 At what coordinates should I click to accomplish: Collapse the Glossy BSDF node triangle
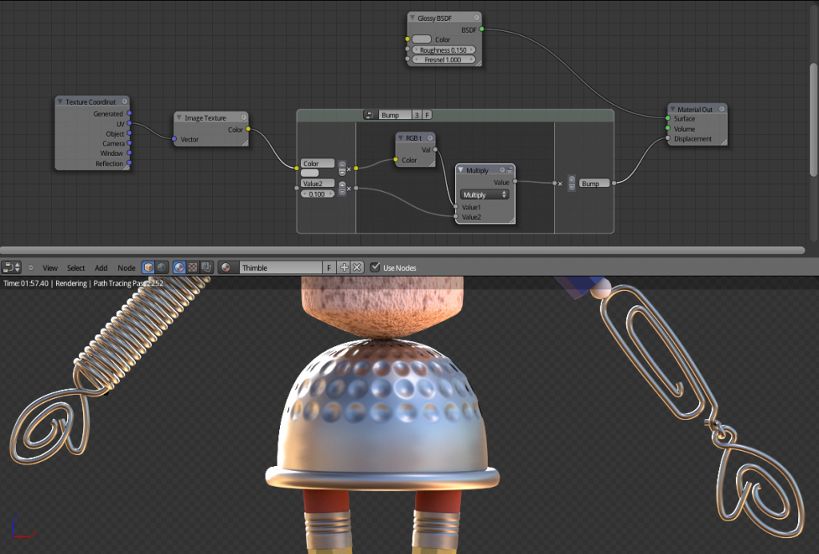(x=412, y=18)
